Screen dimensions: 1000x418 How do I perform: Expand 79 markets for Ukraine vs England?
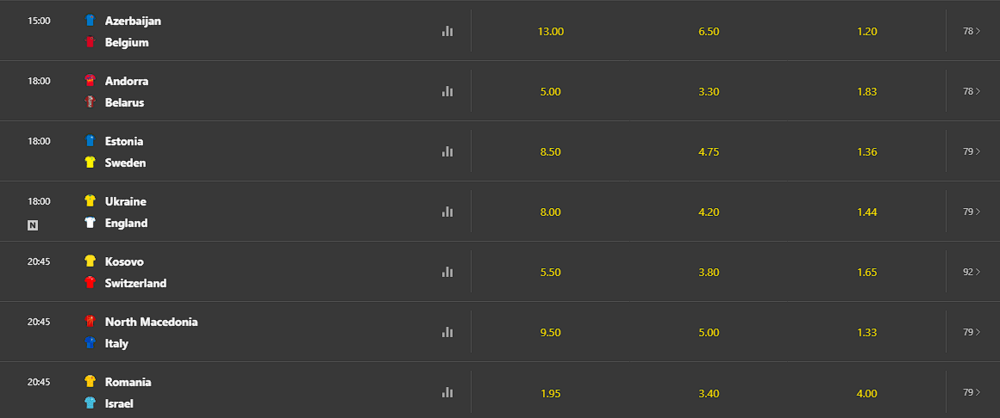coord(972,211)
